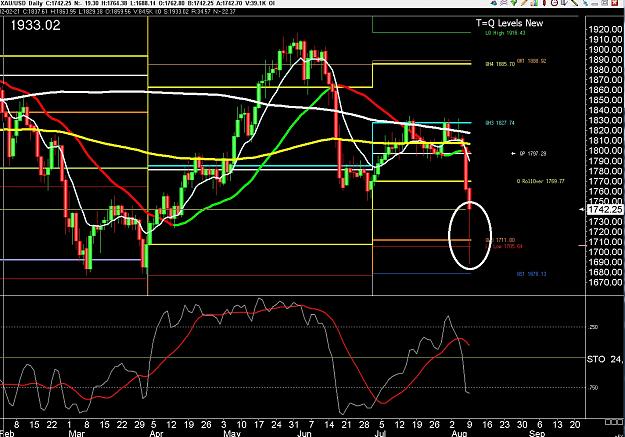625x437 pixels.
Task: Click the date 31 on the time axis
Action: [294, 425]
